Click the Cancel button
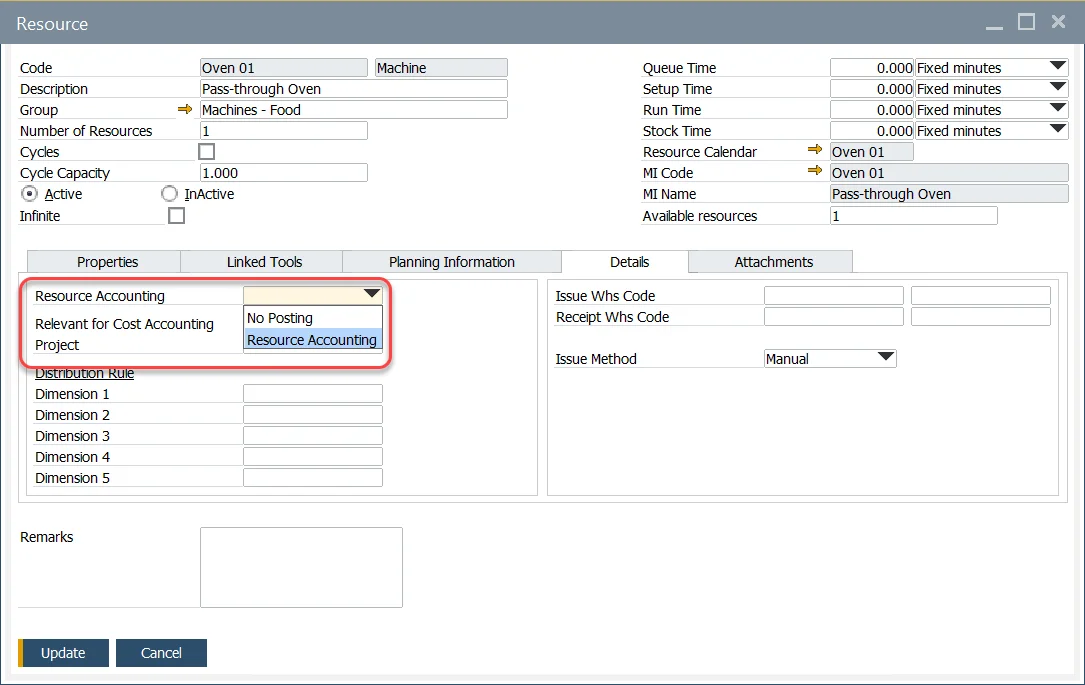Screen dimensions: 1085x685 [x=161, y=652]
